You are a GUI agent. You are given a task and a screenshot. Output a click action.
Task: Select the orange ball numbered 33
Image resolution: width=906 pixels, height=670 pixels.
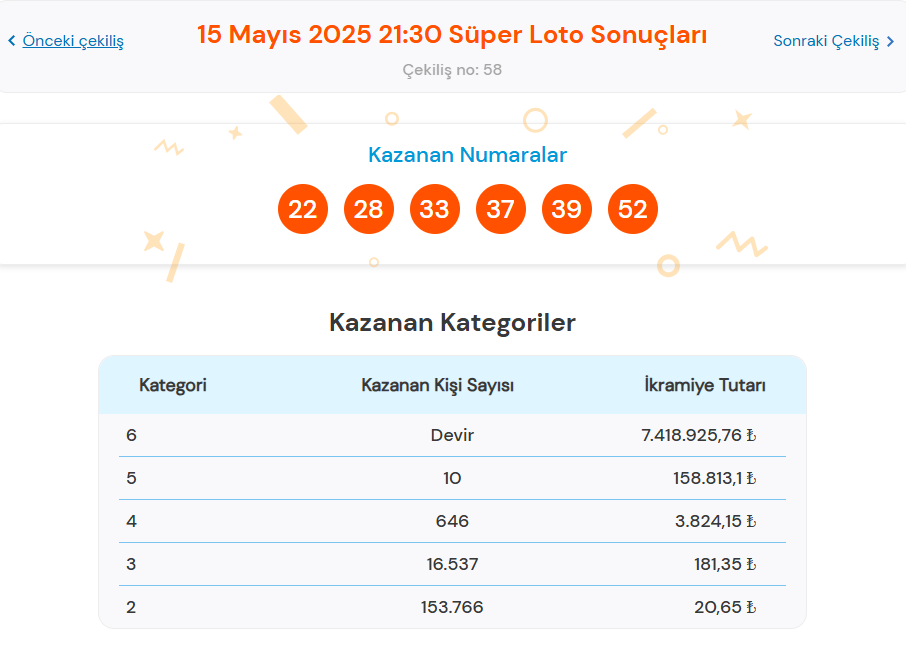pos(434,209)
